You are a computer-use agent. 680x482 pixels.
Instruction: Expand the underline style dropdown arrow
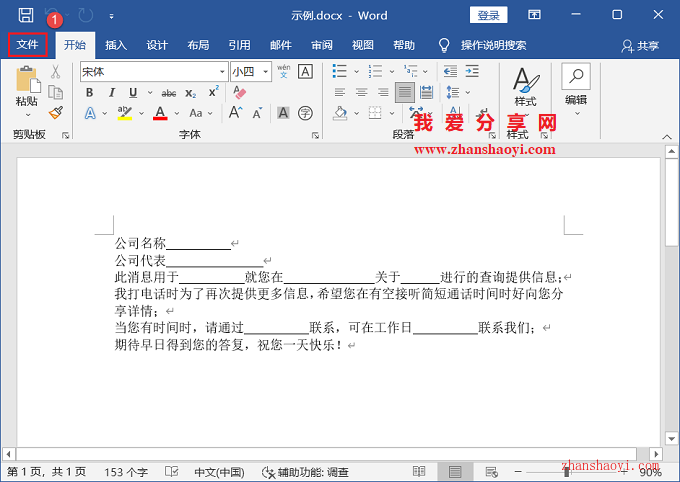(150, 92)
